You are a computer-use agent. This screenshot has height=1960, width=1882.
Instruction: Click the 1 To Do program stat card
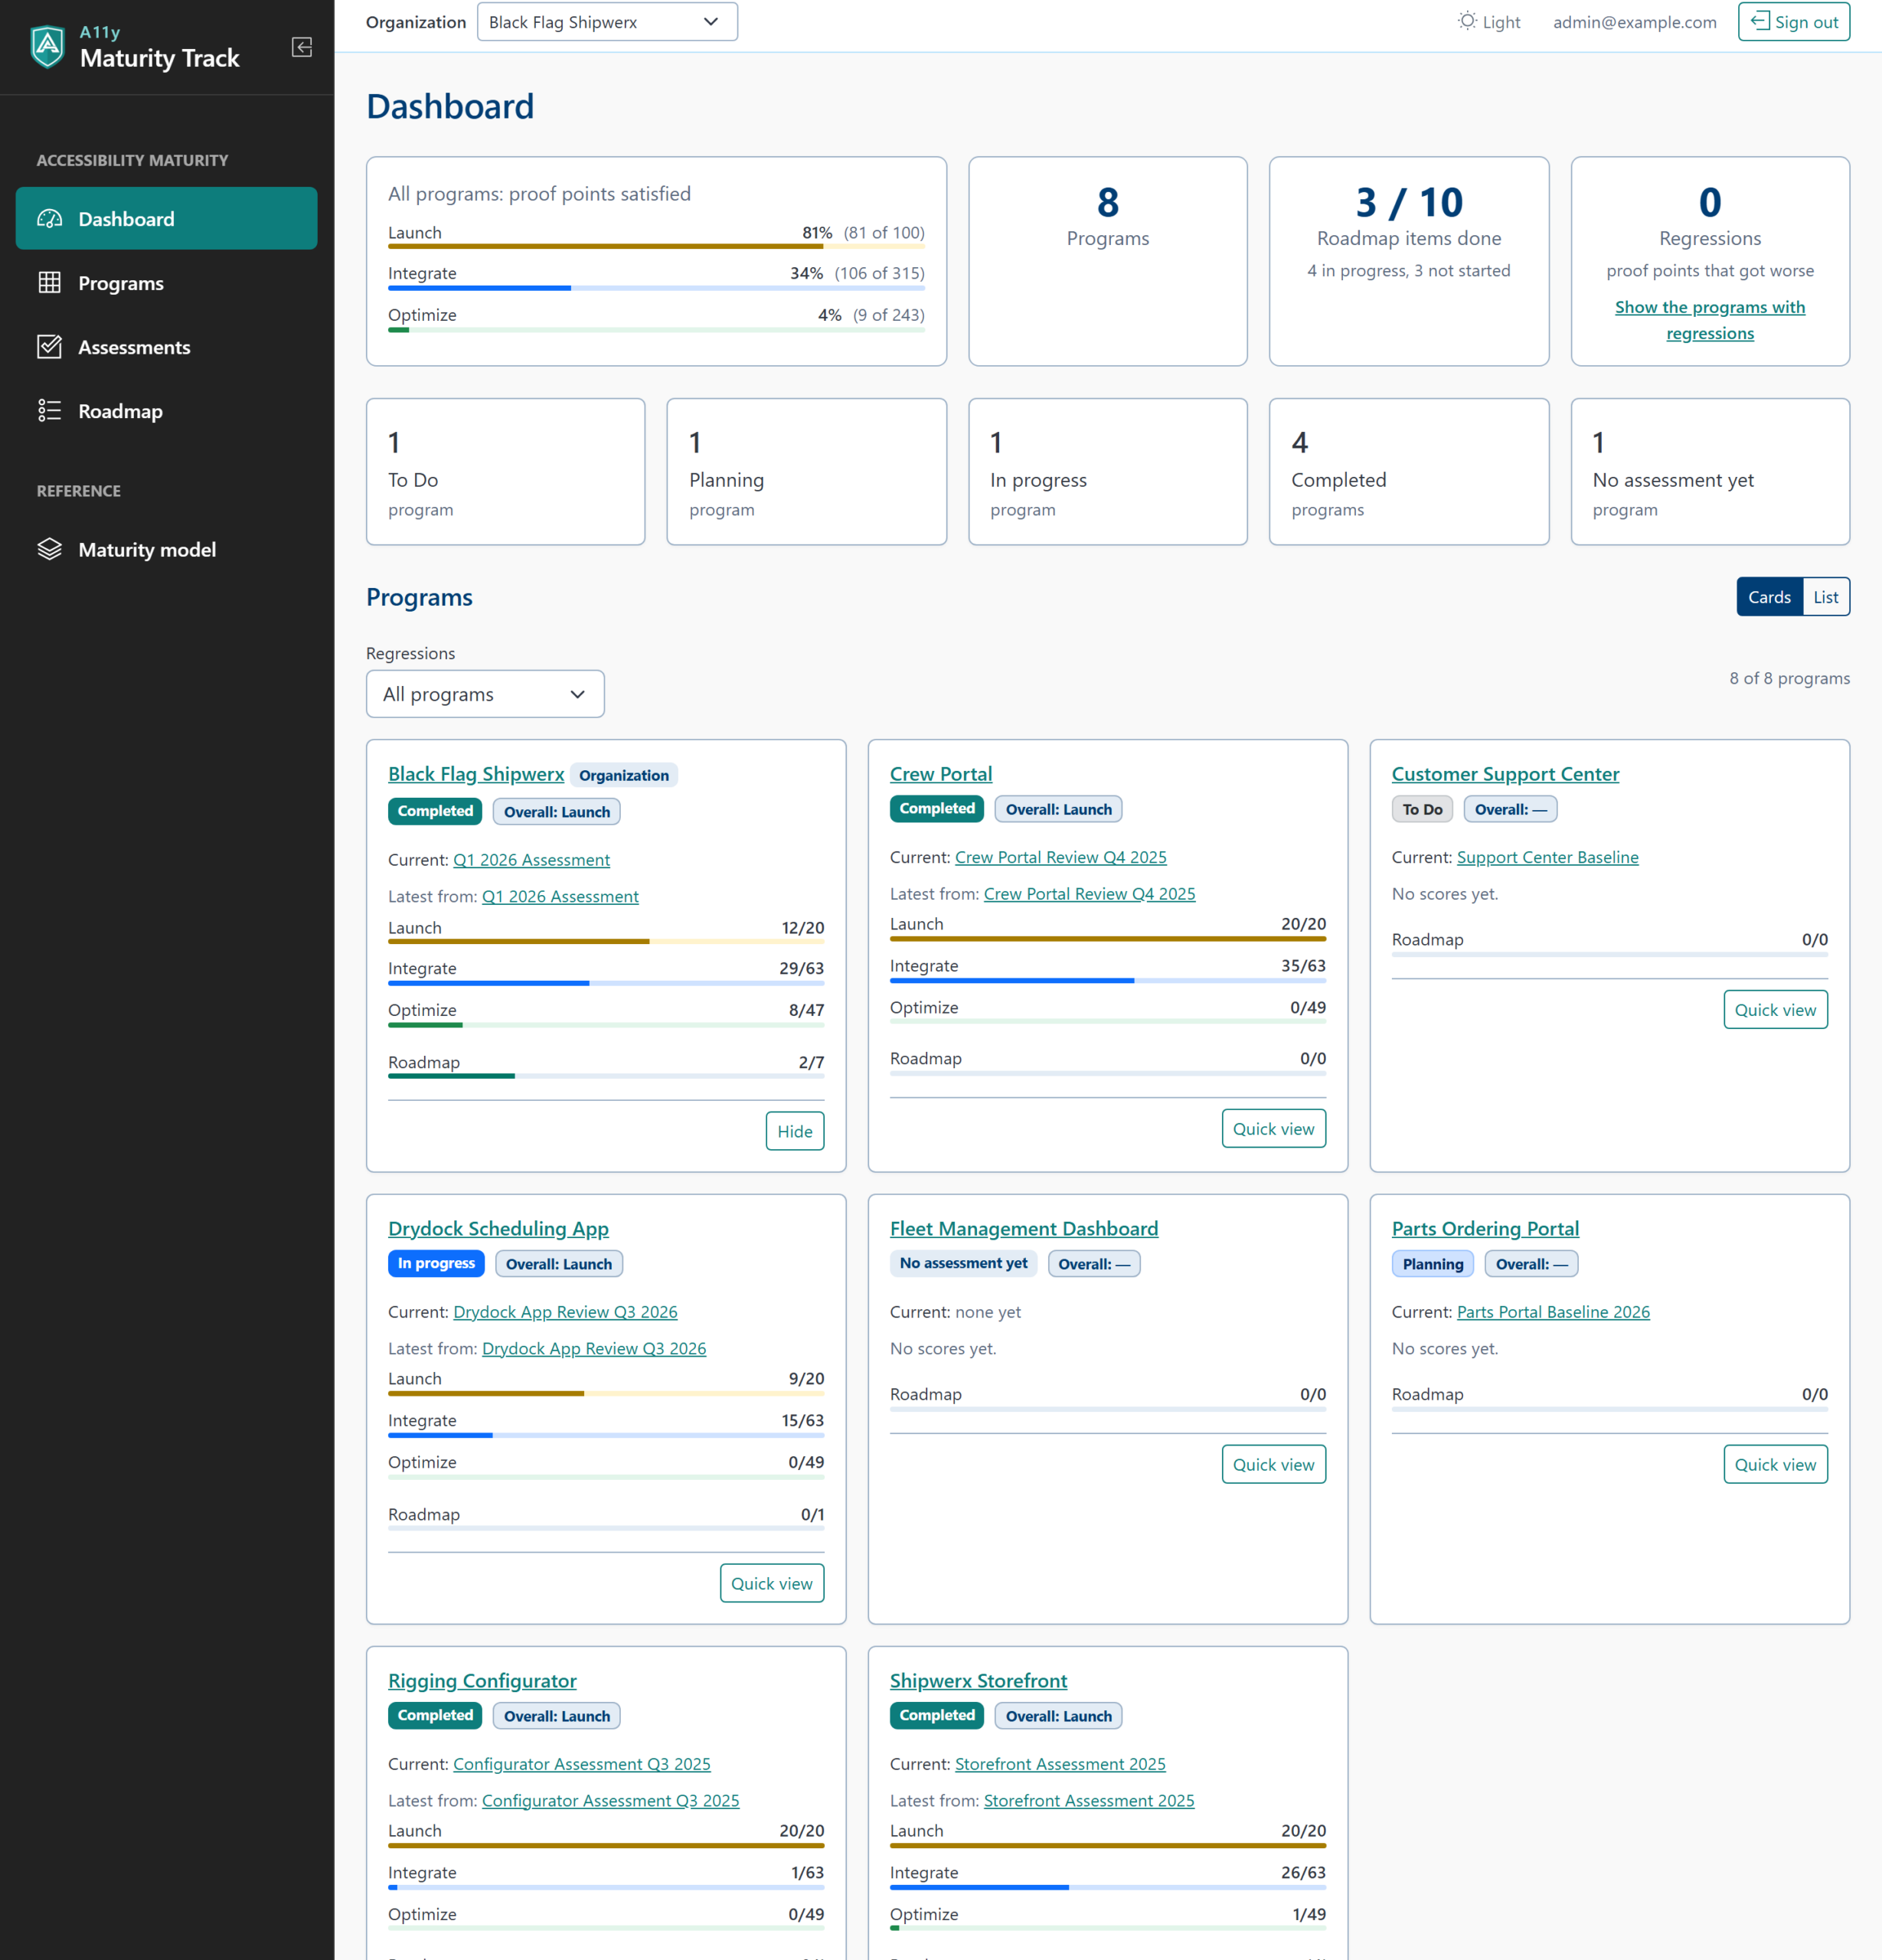(x=505, y=472)
